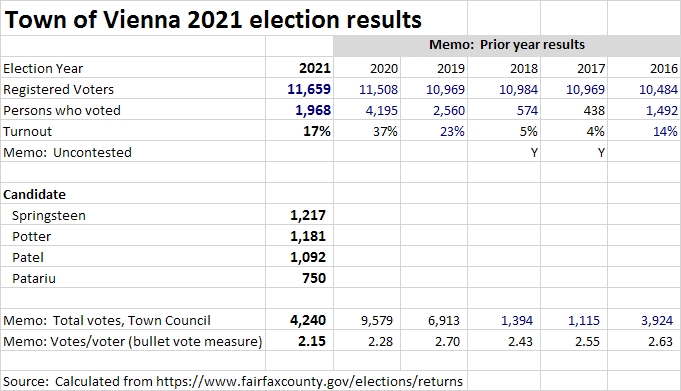Open the fairfaxcounty.gov elections returns source link

[x=309, y=381]
